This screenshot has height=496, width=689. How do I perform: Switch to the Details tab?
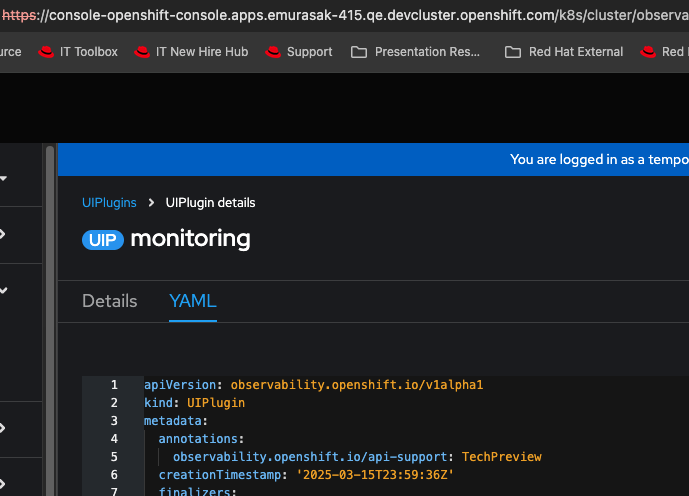110,301
